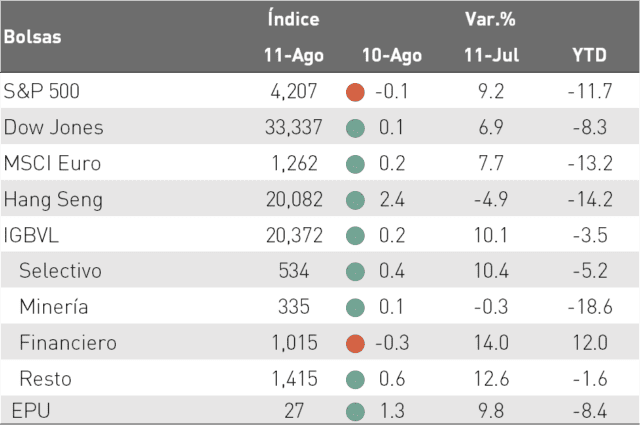Click the green indicator dot for IGBVL
The width and height of the screenshot is (640, 425).
tap(355, 236)
